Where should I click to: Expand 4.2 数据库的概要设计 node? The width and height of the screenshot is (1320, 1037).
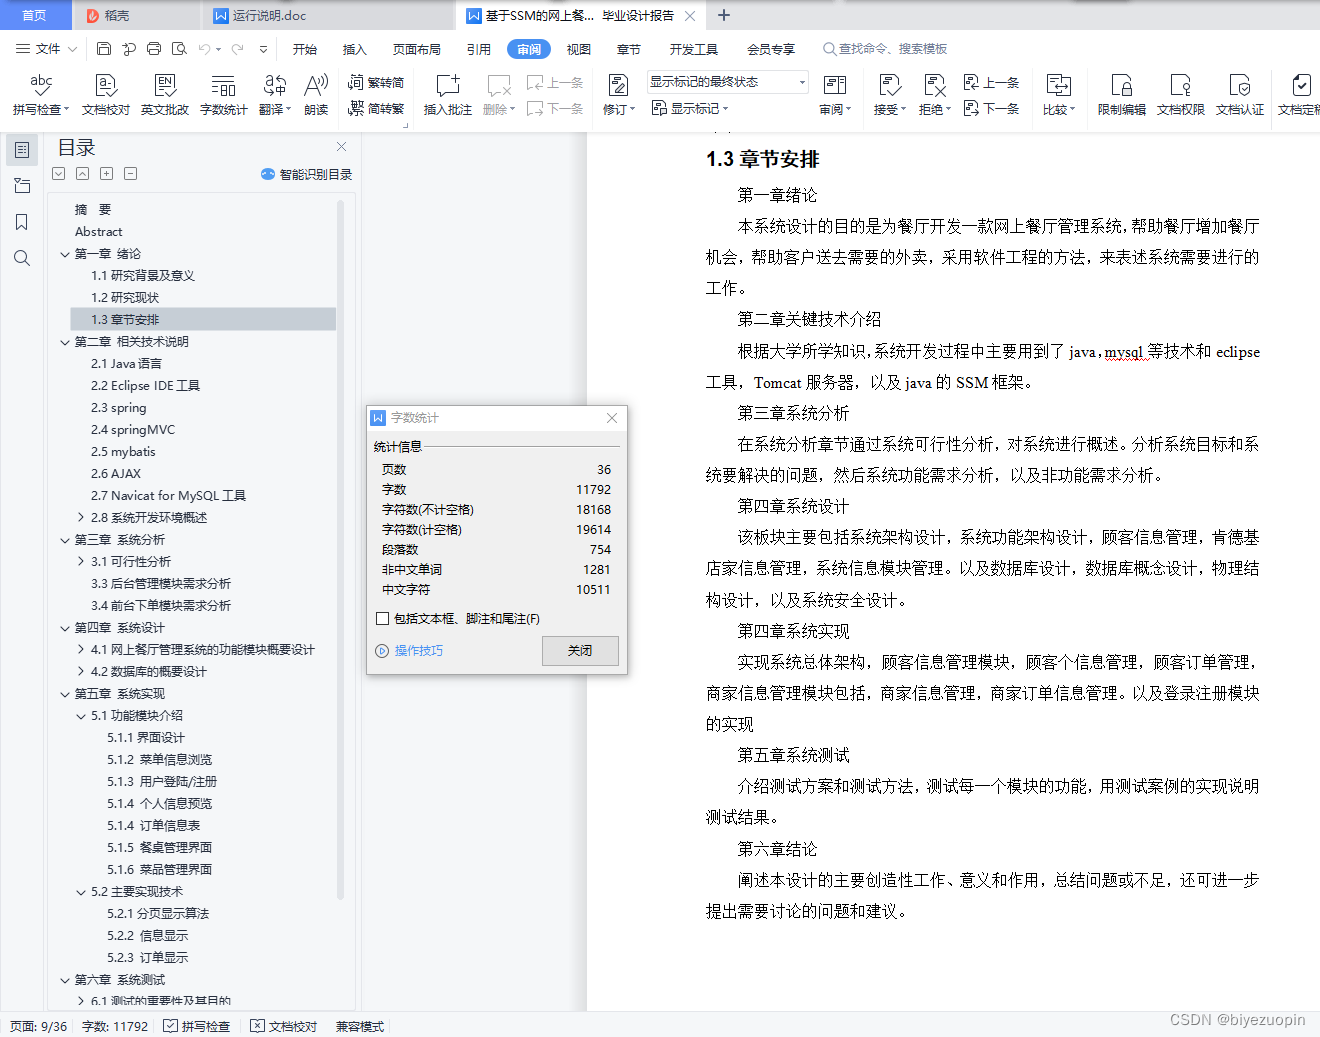[x=81, y=672]
